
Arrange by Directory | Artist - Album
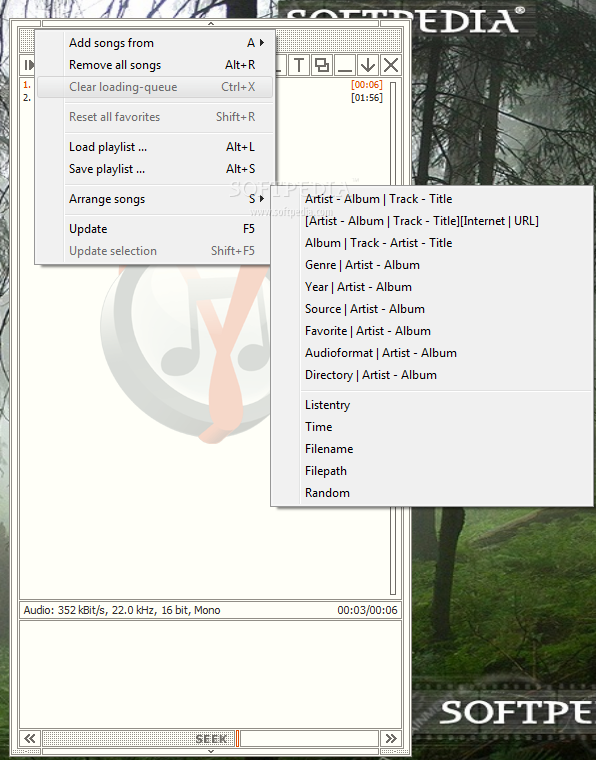432,375
